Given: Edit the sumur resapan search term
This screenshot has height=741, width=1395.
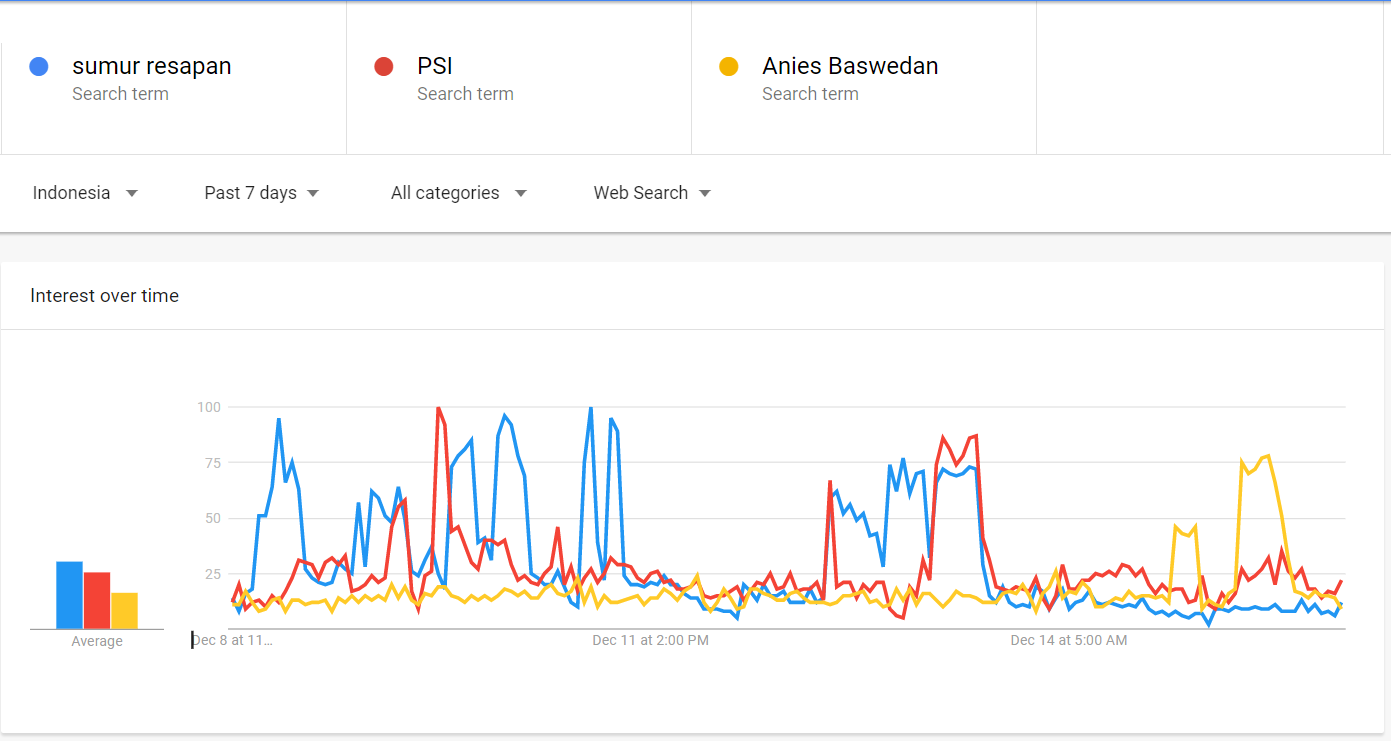Looking at the screenshot, I should [x=152, y=67].
